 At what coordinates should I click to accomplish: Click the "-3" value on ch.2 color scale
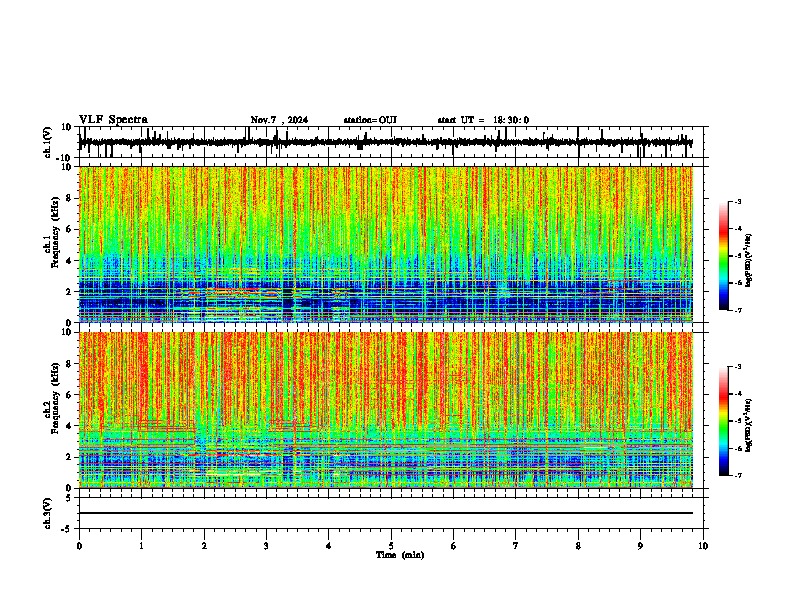[x=738, y=367]
